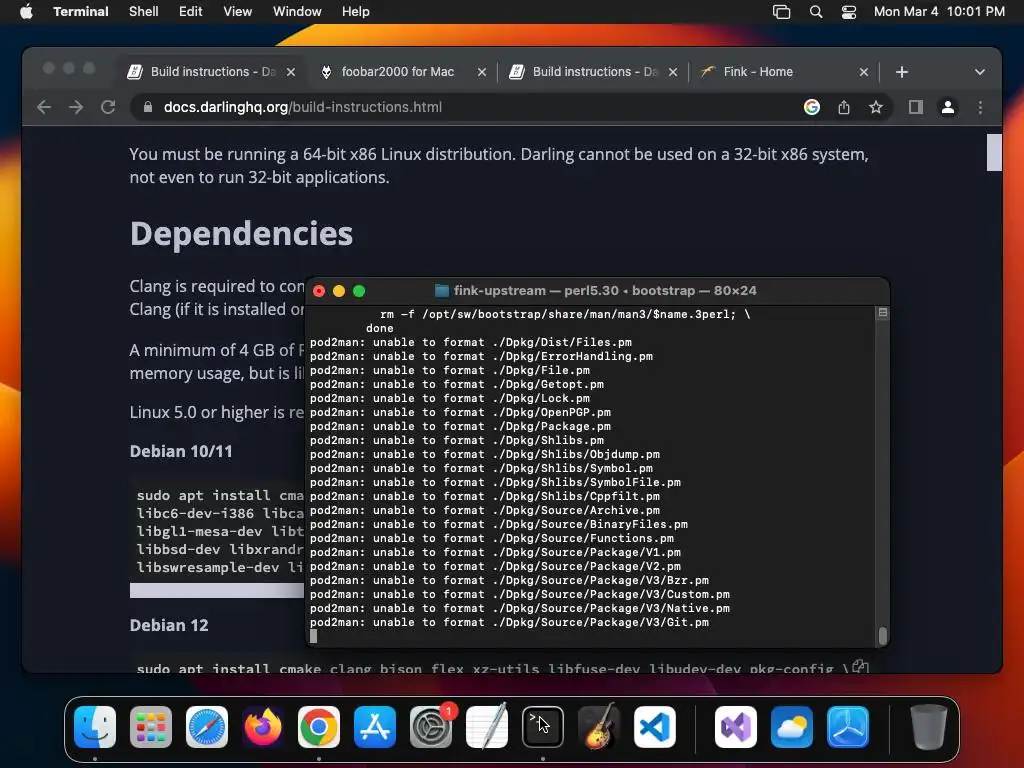Reload the Darling docs page

click(x=108, y=107)
